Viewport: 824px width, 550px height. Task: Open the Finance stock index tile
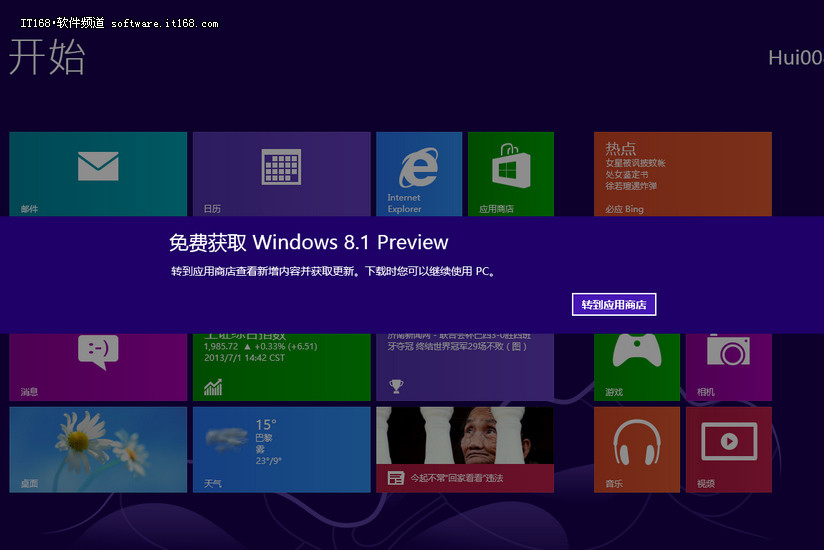pyautogui.click(x=281, y=367)
